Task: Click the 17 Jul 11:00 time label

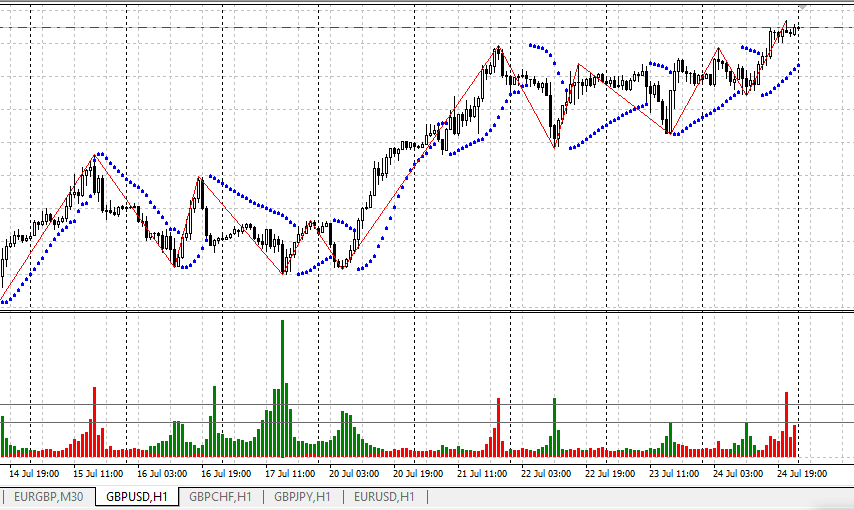Action: [x=290, y=474]
